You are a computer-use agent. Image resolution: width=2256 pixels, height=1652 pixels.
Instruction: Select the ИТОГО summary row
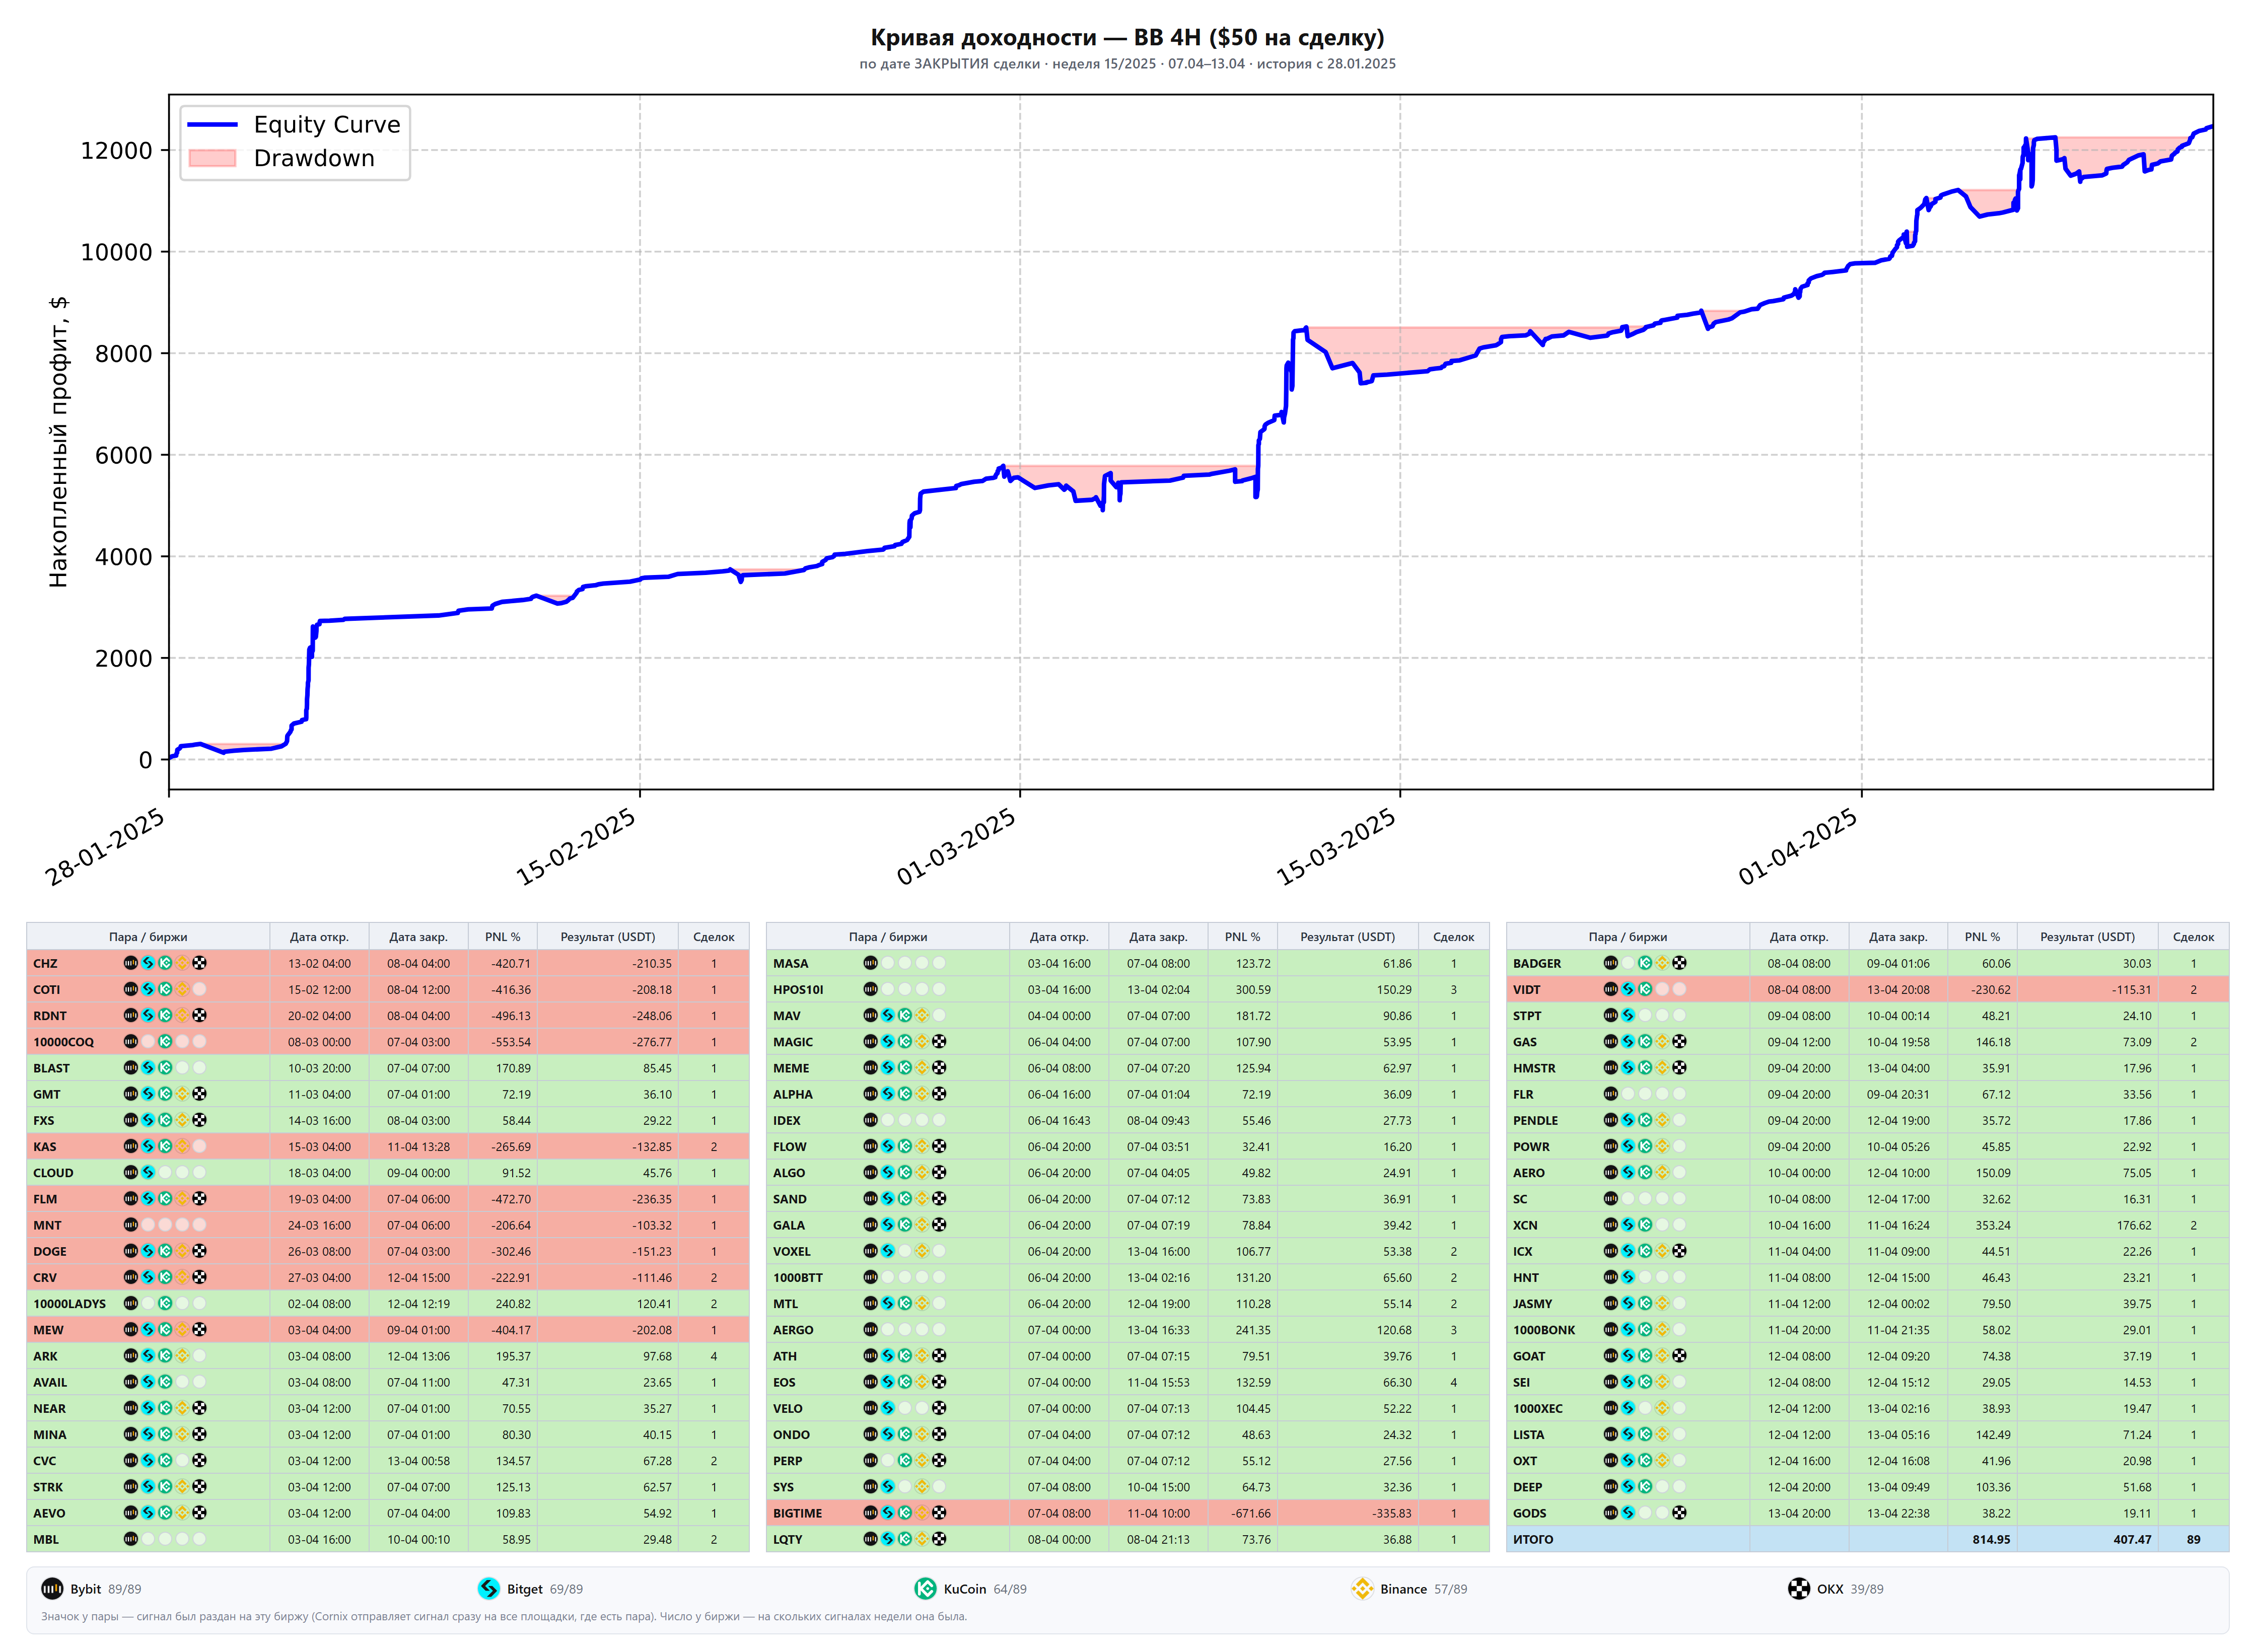click(1867, 1539)
